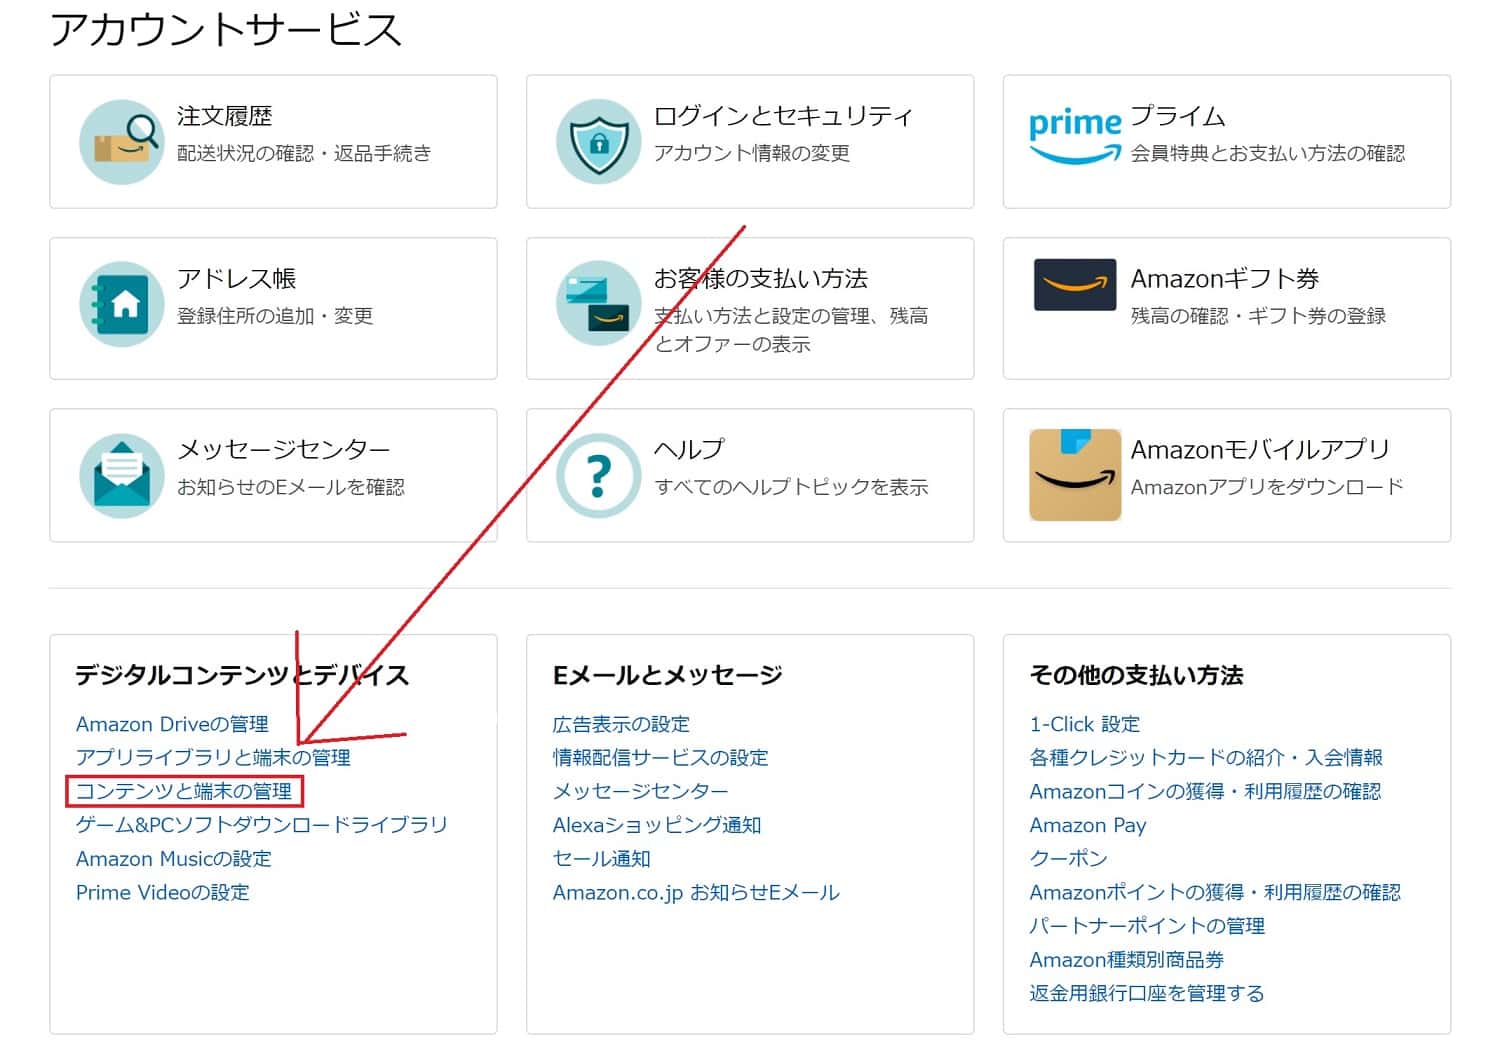Click Amazon Driveの管理 link
The image size is (1500, 1044).
tap(173, 724)
